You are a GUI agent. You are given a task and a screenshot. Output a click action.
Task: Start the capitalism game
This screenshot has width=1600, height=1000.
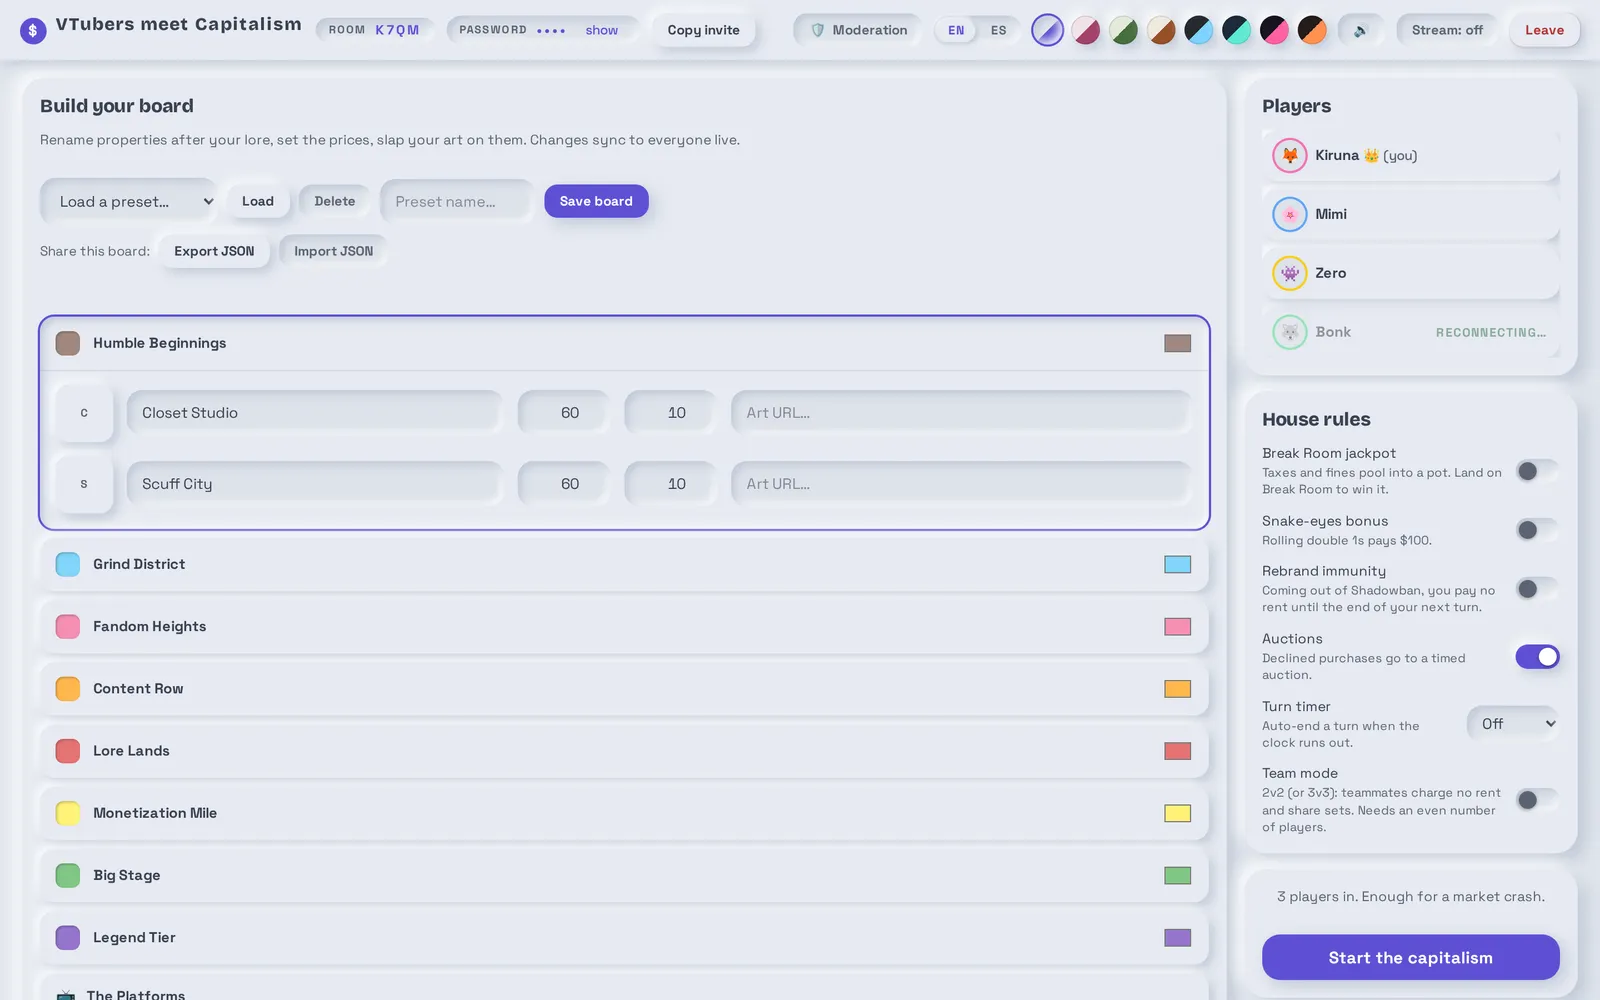(x=1410, y=958)
